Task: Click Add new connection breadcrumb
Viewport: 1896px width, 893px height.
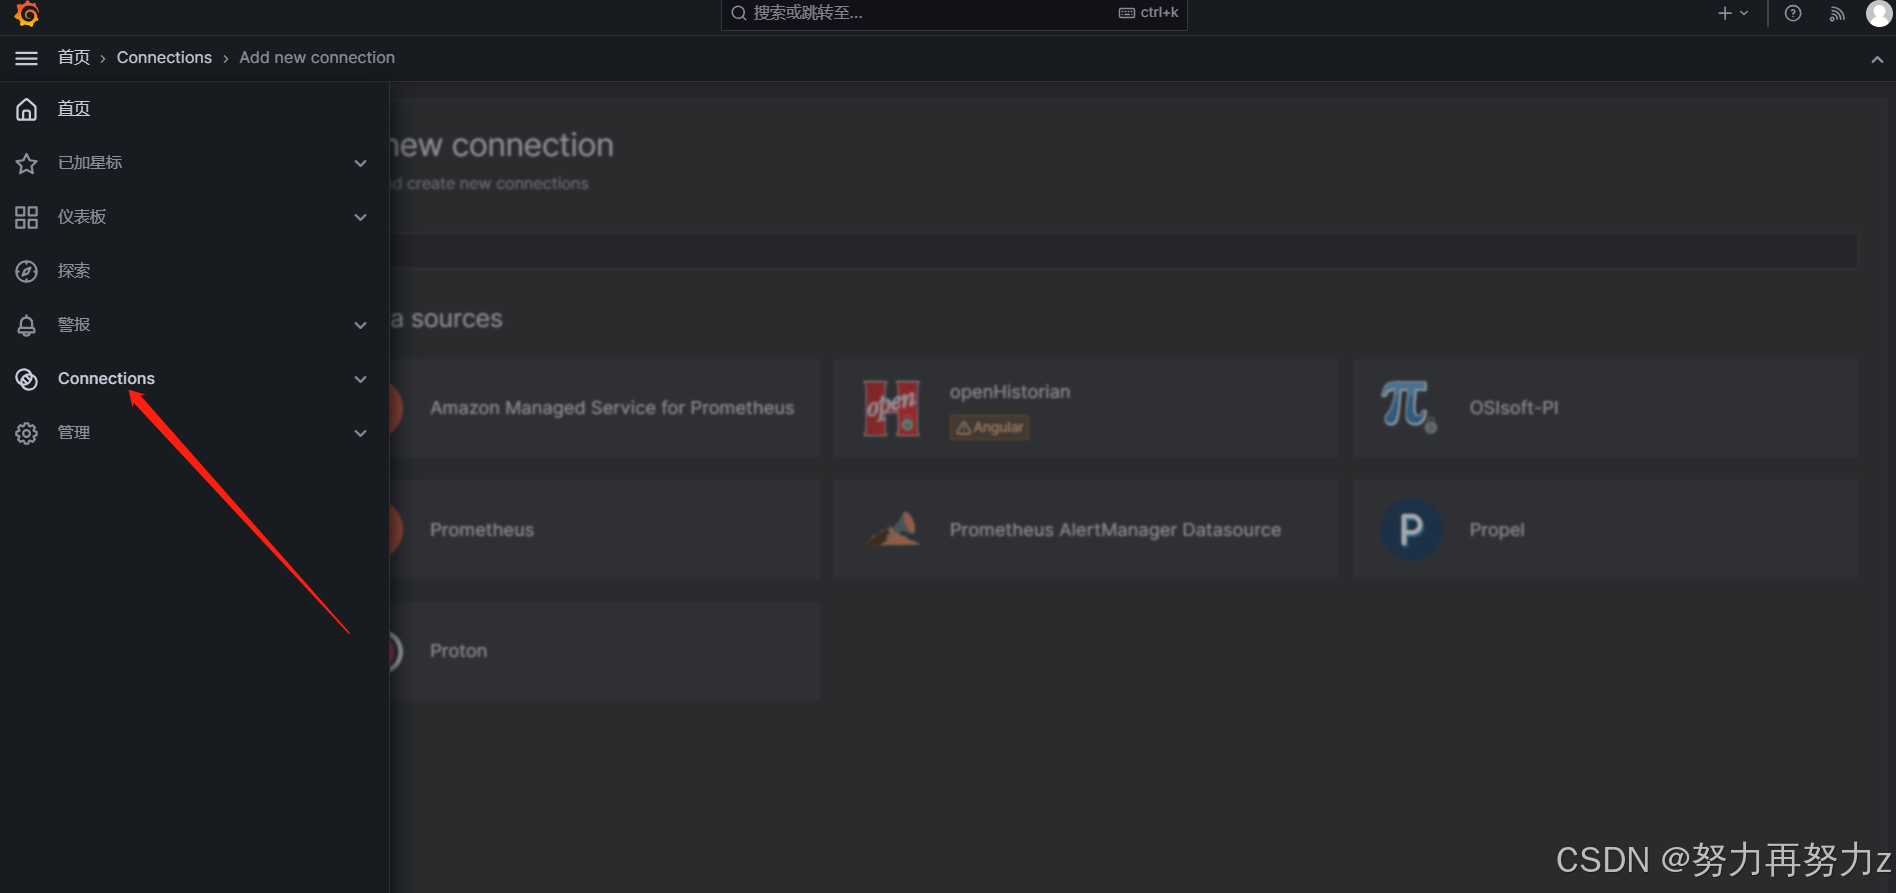Action: pyautogui.click(x=317, y=58)
